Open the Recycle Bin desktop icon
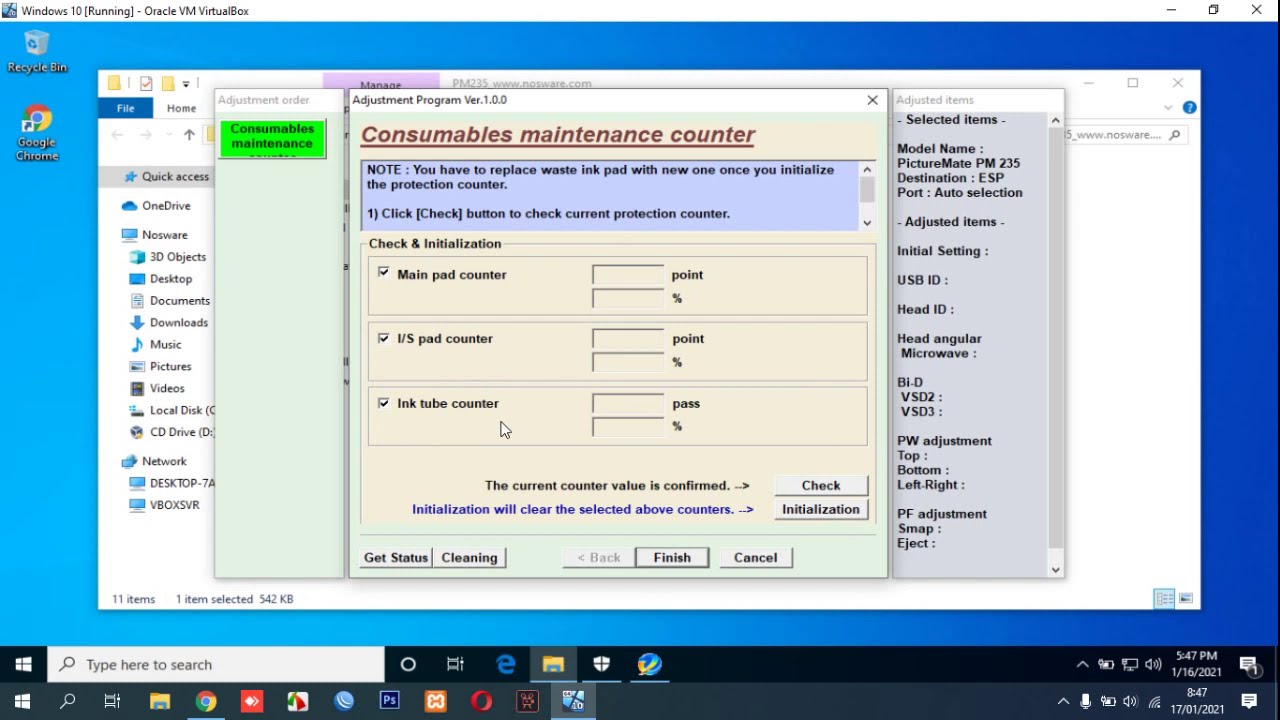The height and width of the screenshot is (720, 1280). 37,52
